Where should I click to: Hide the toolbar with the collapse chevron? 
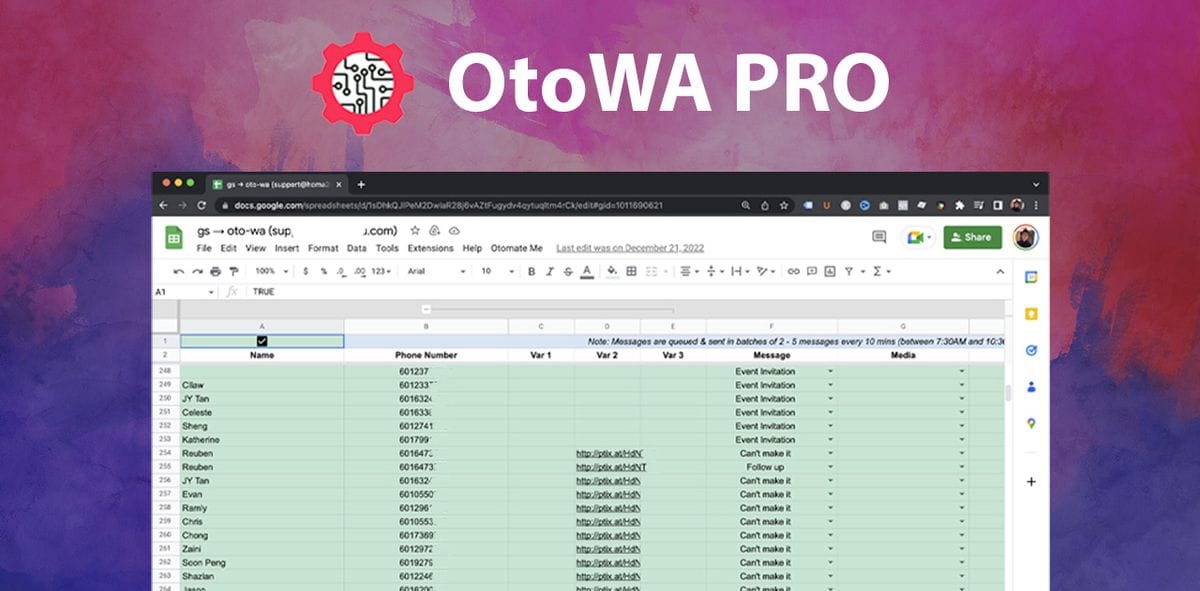1000,271
